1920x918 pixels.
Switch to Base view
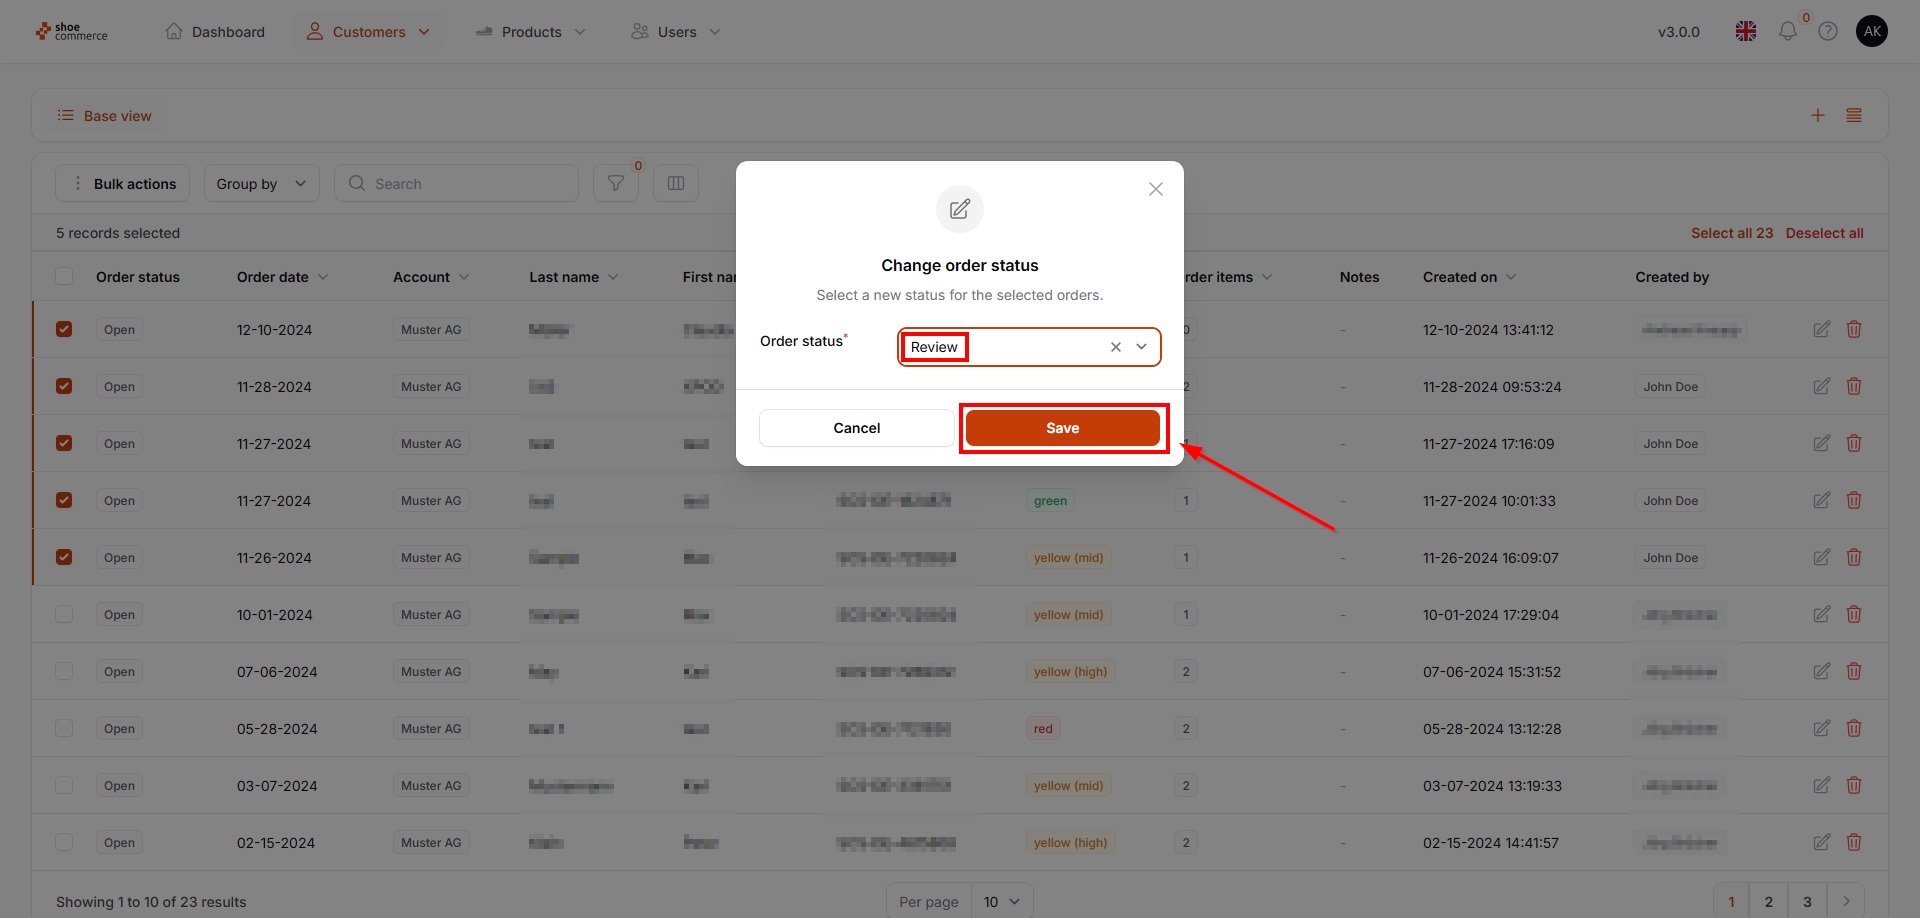tap(104, 116)
